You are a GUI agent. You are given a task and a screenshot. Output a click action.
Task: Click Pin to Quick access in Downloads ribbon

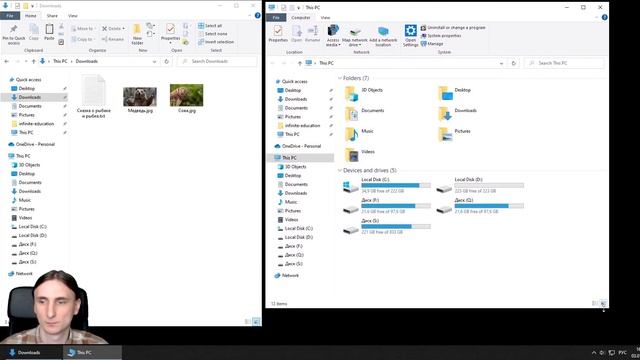14,34
